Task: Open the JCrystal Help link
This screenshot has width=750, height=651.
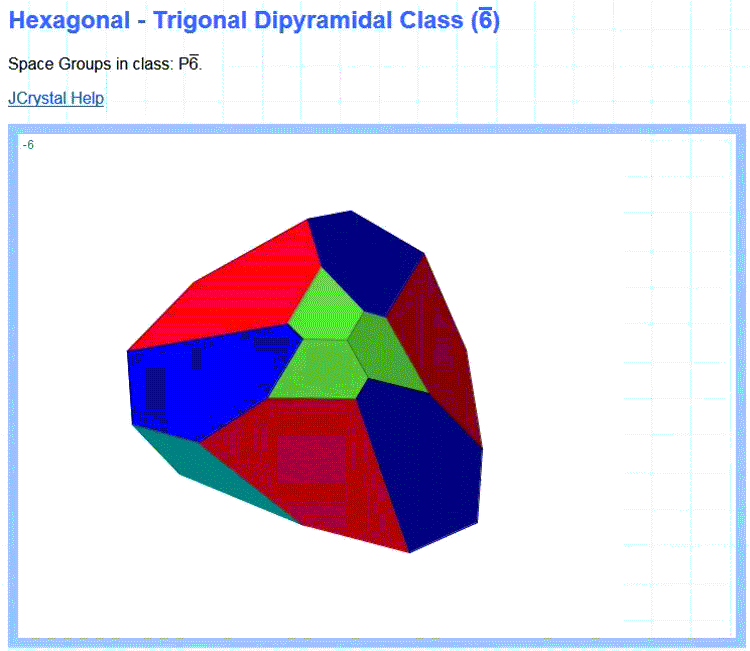Action: 56,98
